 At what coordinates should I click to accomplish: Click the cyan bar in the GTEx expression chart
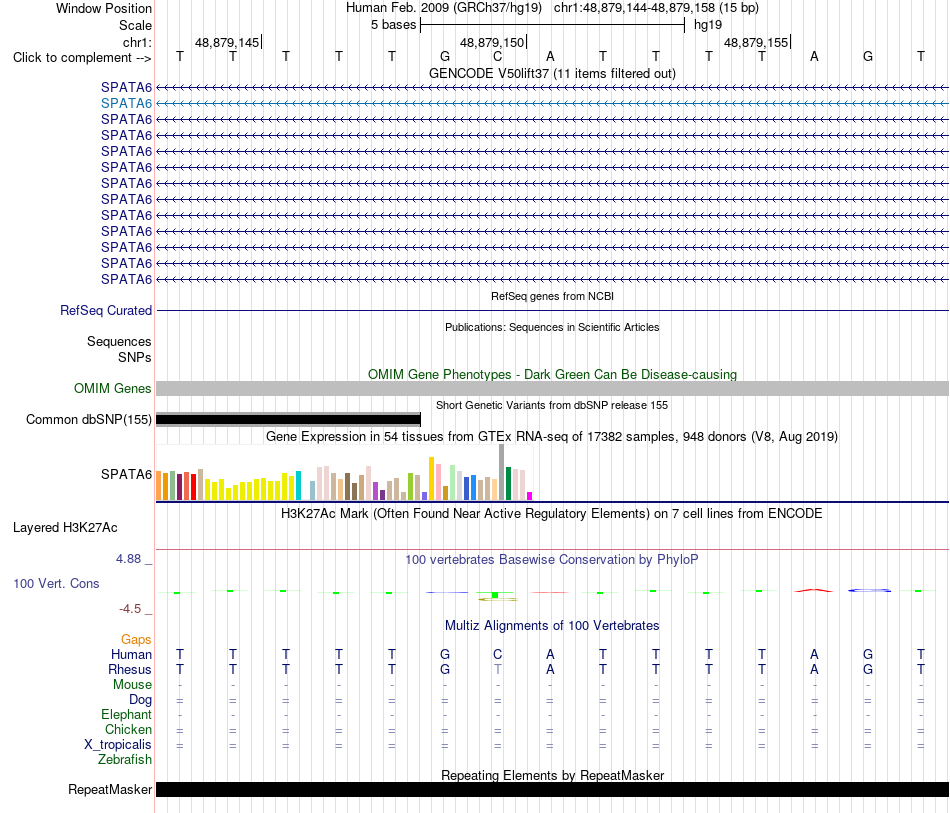coord(298,485)
